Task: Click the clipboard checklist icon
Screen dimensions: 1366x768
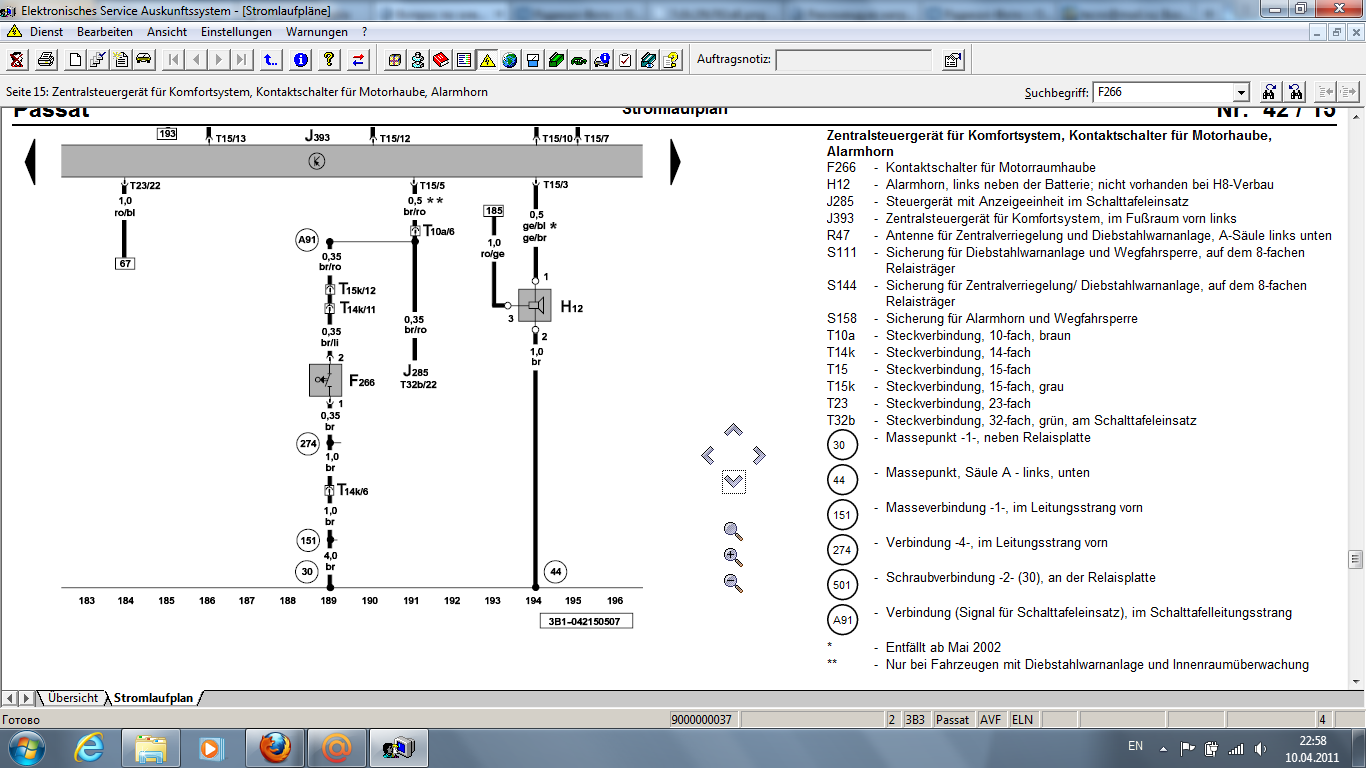Action: 625,60
